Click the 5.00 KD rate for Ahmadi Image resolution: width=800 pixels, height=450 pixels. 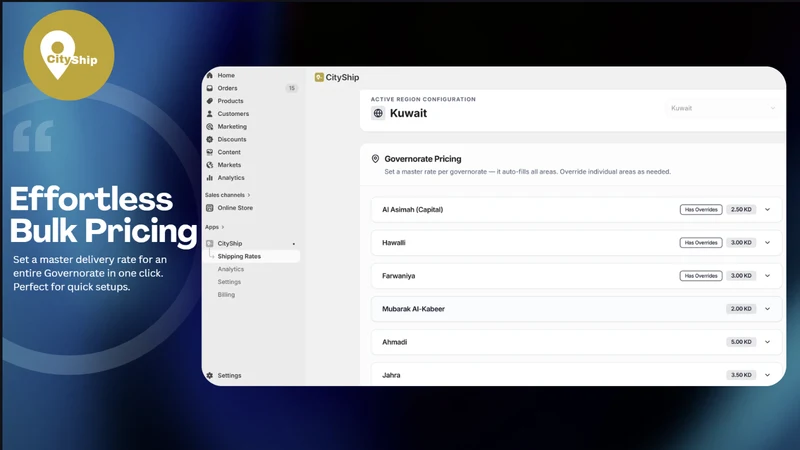(741, 342)
